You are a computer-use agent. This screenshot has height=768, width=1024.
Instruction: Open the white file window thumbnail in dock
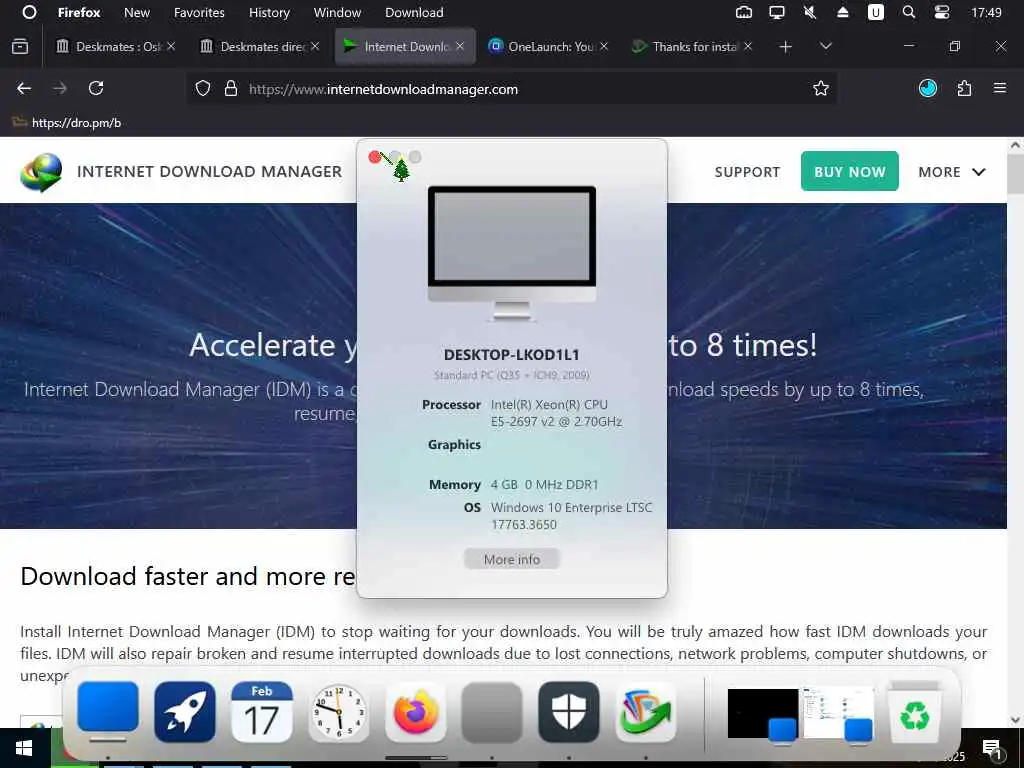coord(839,714)
